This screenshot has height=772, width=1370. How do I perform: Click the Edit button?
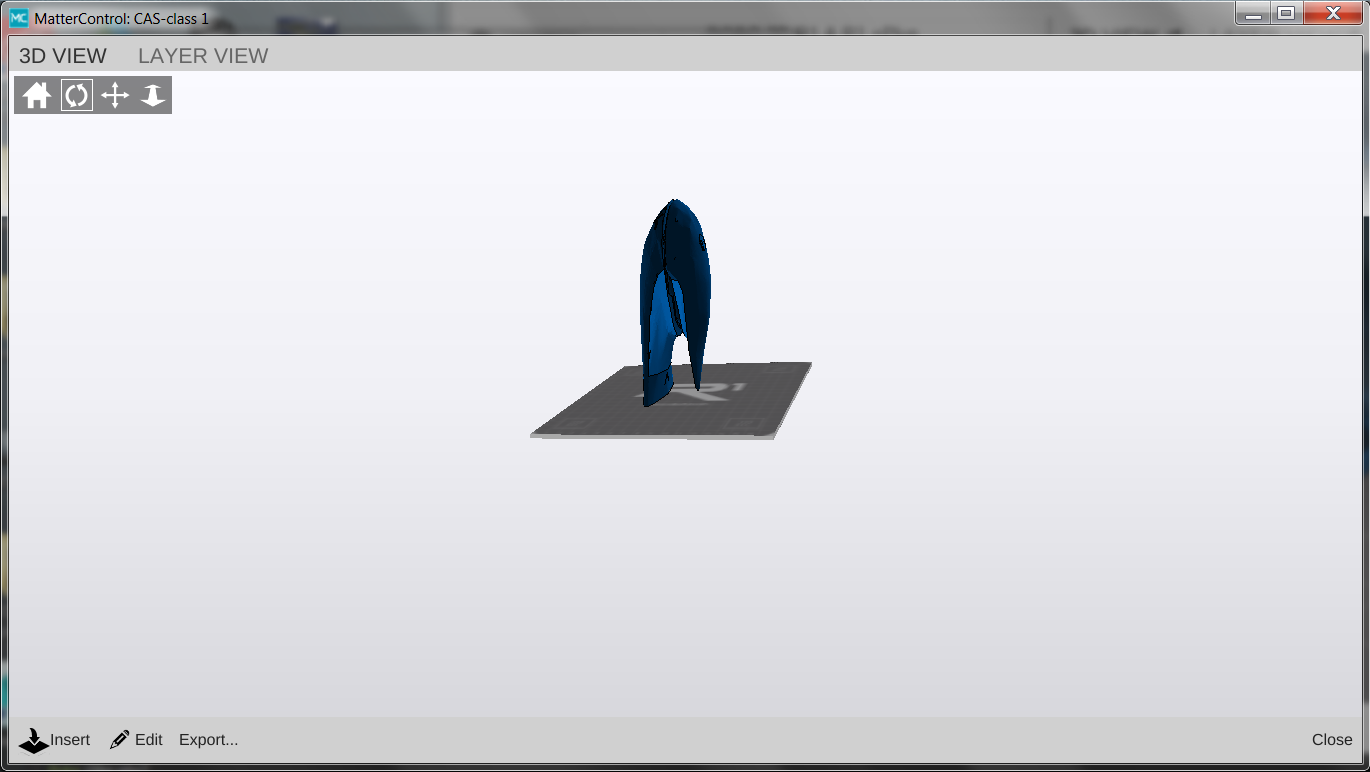pyautogui.click(x=136, y=740)
